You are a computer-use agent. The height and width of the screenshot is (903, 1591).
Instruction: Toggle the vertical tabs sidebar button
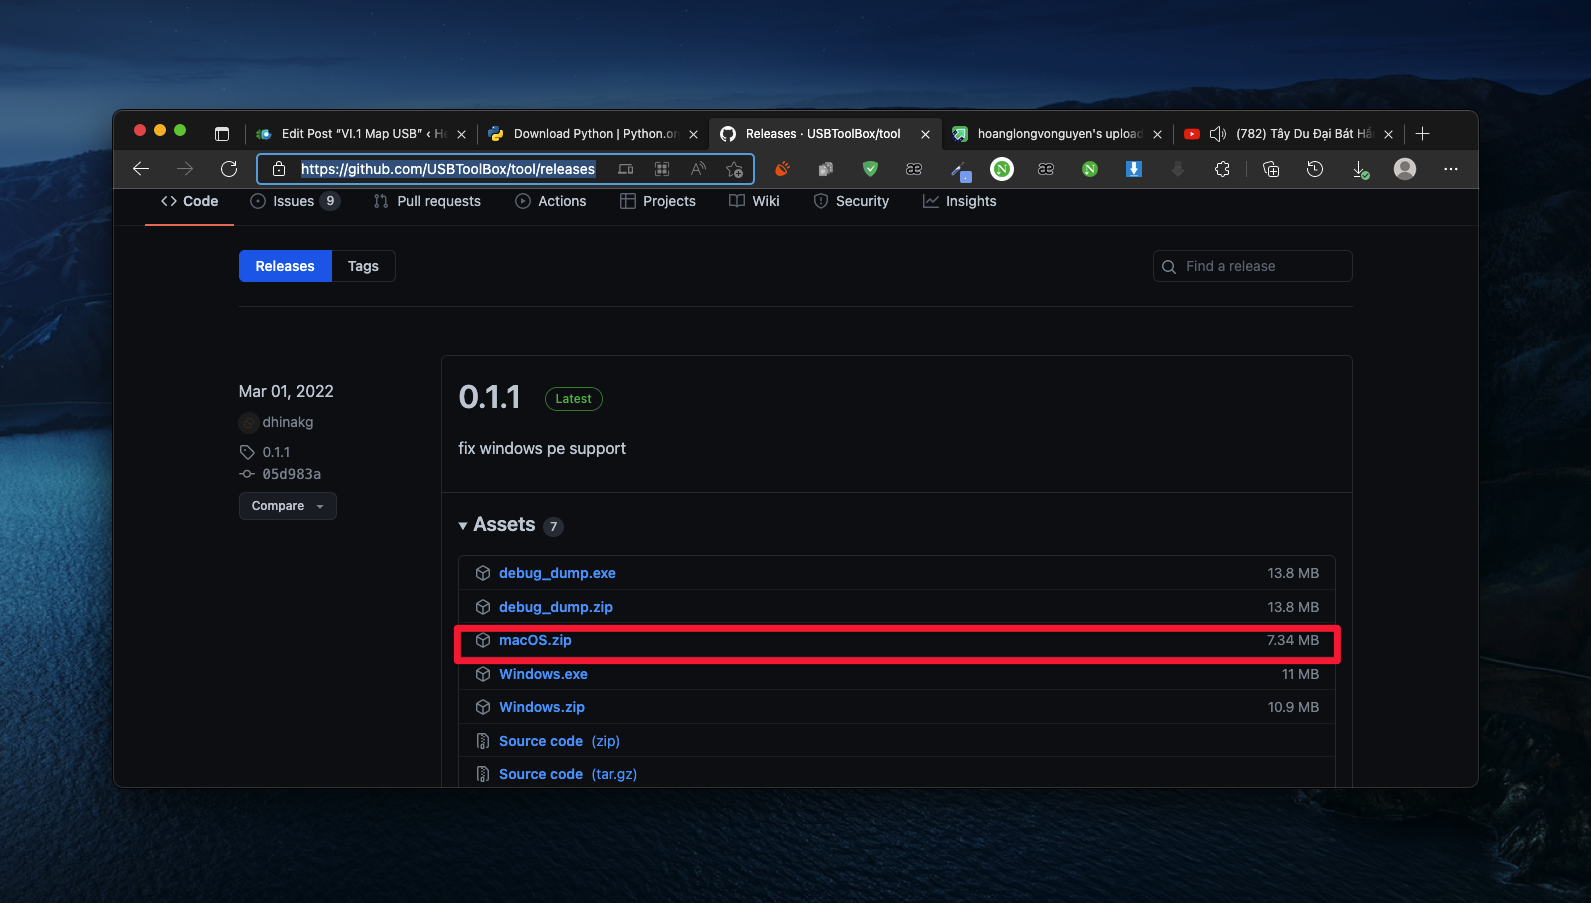click(x=222, y=134)
